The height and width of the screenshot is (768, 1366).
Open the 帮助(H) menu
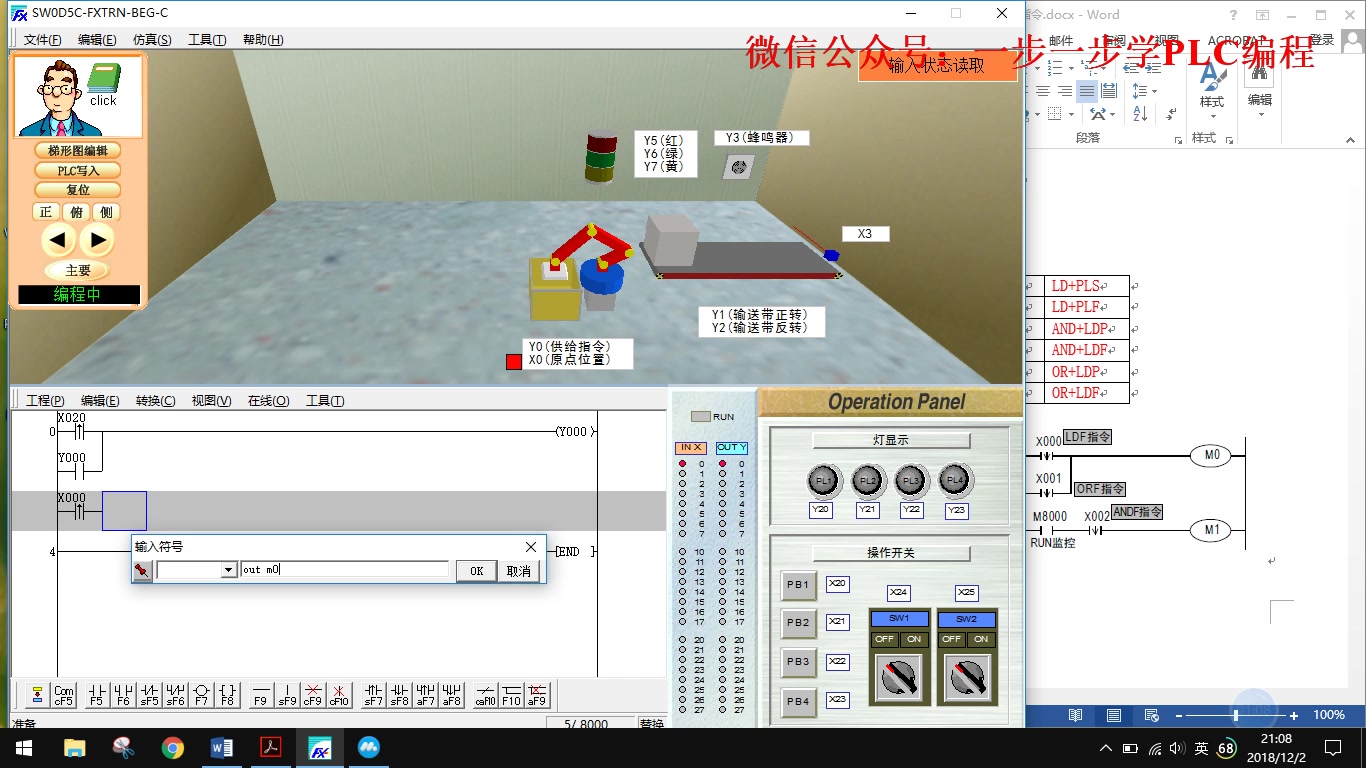click(x=263, y=40)
